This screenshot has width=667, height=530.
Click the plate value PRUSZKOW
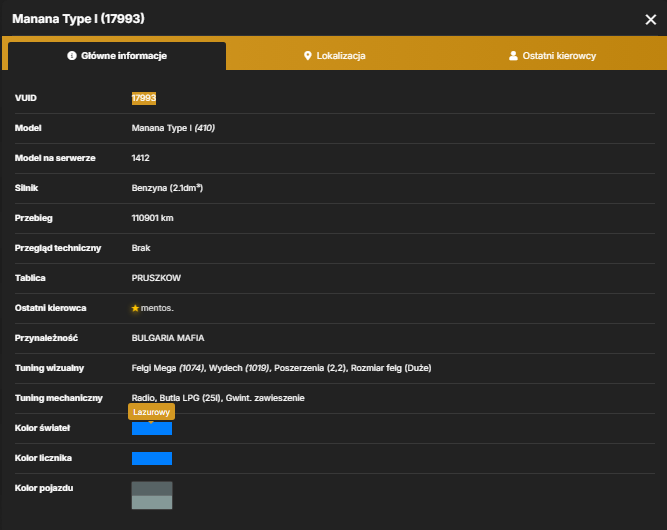[156, 278]
